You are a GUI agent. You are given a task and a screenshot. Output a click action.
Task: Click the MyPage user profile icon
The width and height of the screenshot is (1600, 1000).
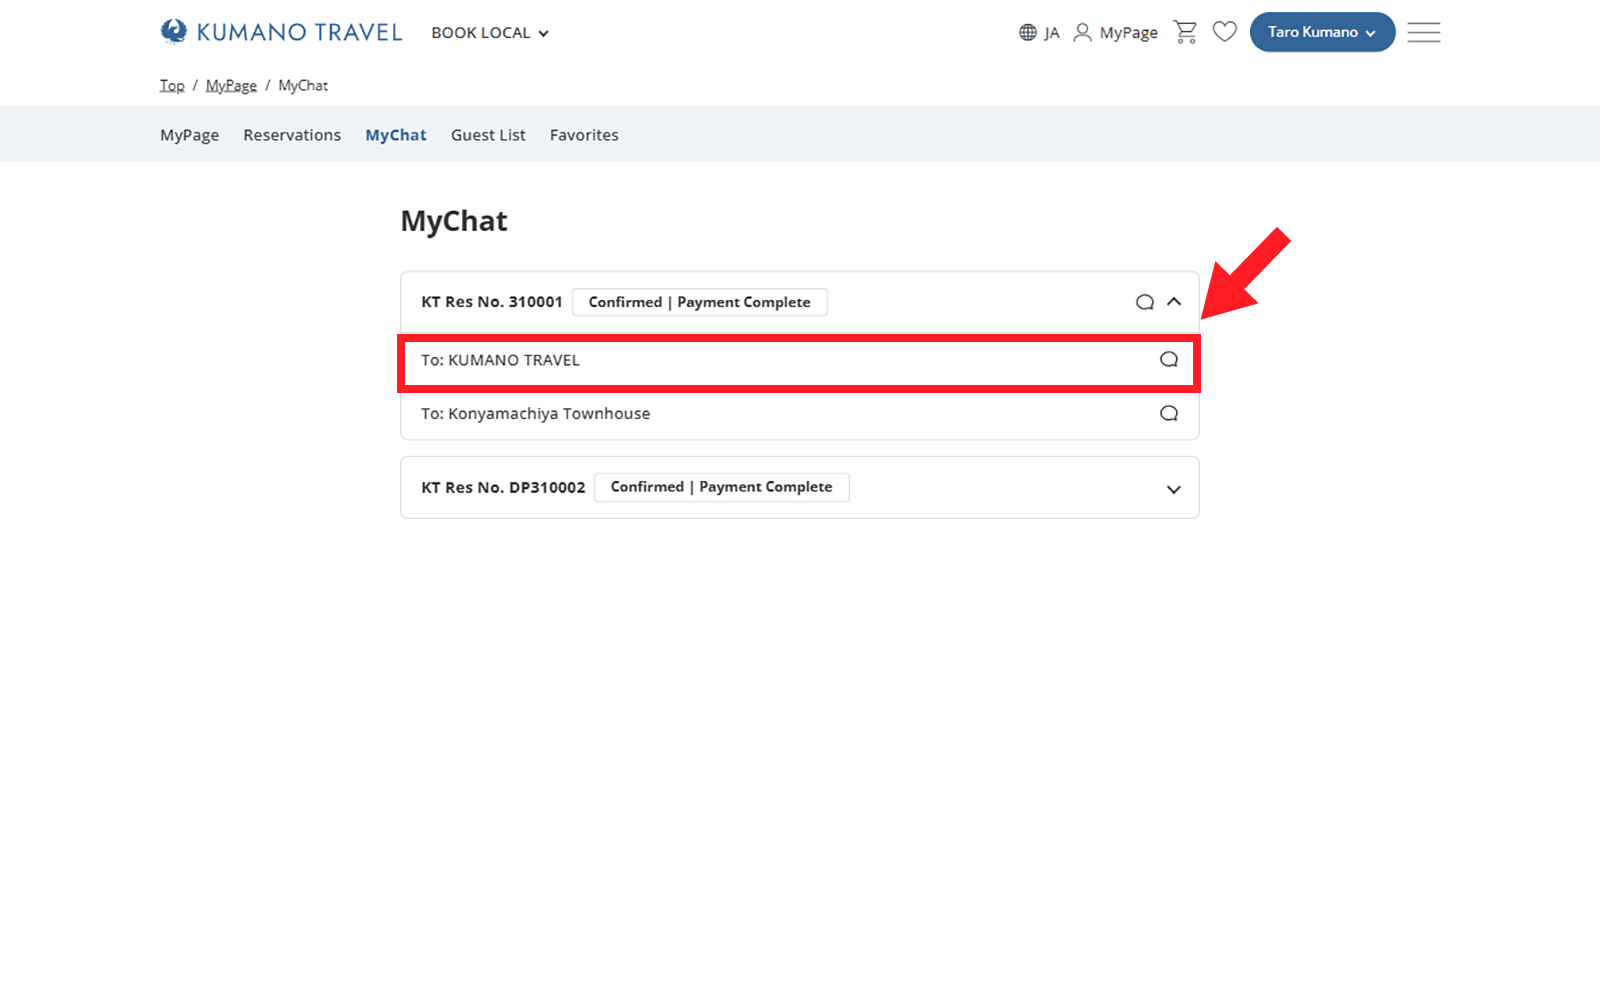click(x=1082, y=33)
